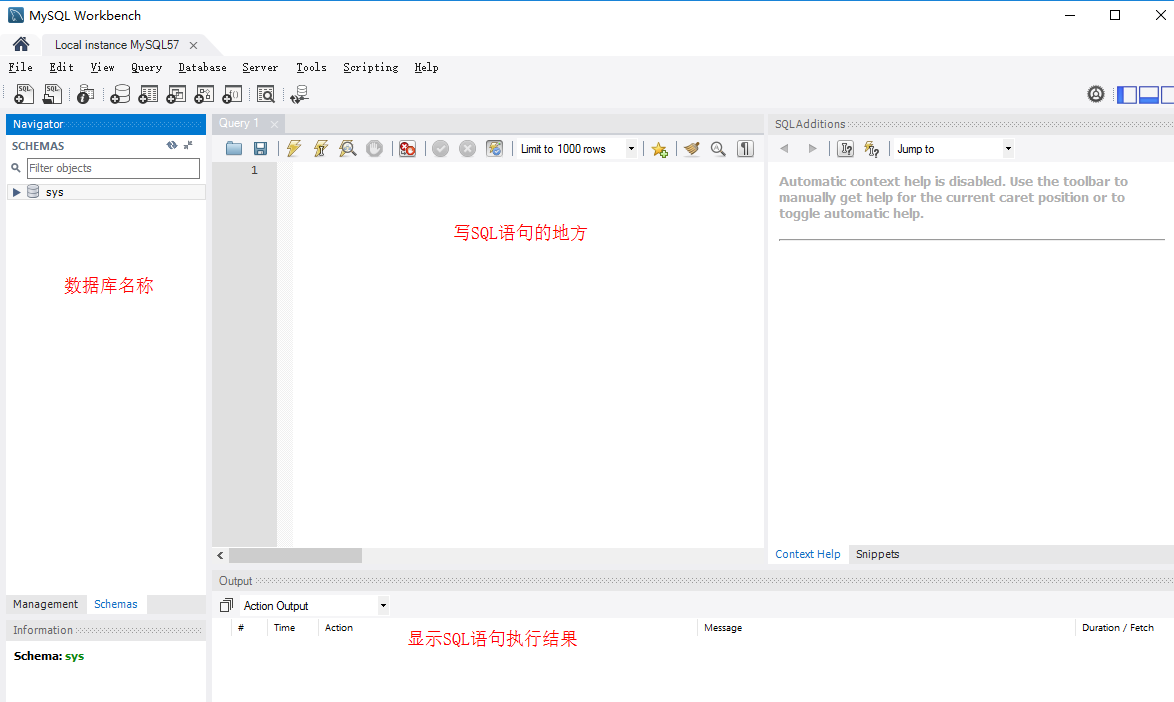Toggle left sidebar visibility
This screenshot has height=702, width=1174.
coord(1127,94)
